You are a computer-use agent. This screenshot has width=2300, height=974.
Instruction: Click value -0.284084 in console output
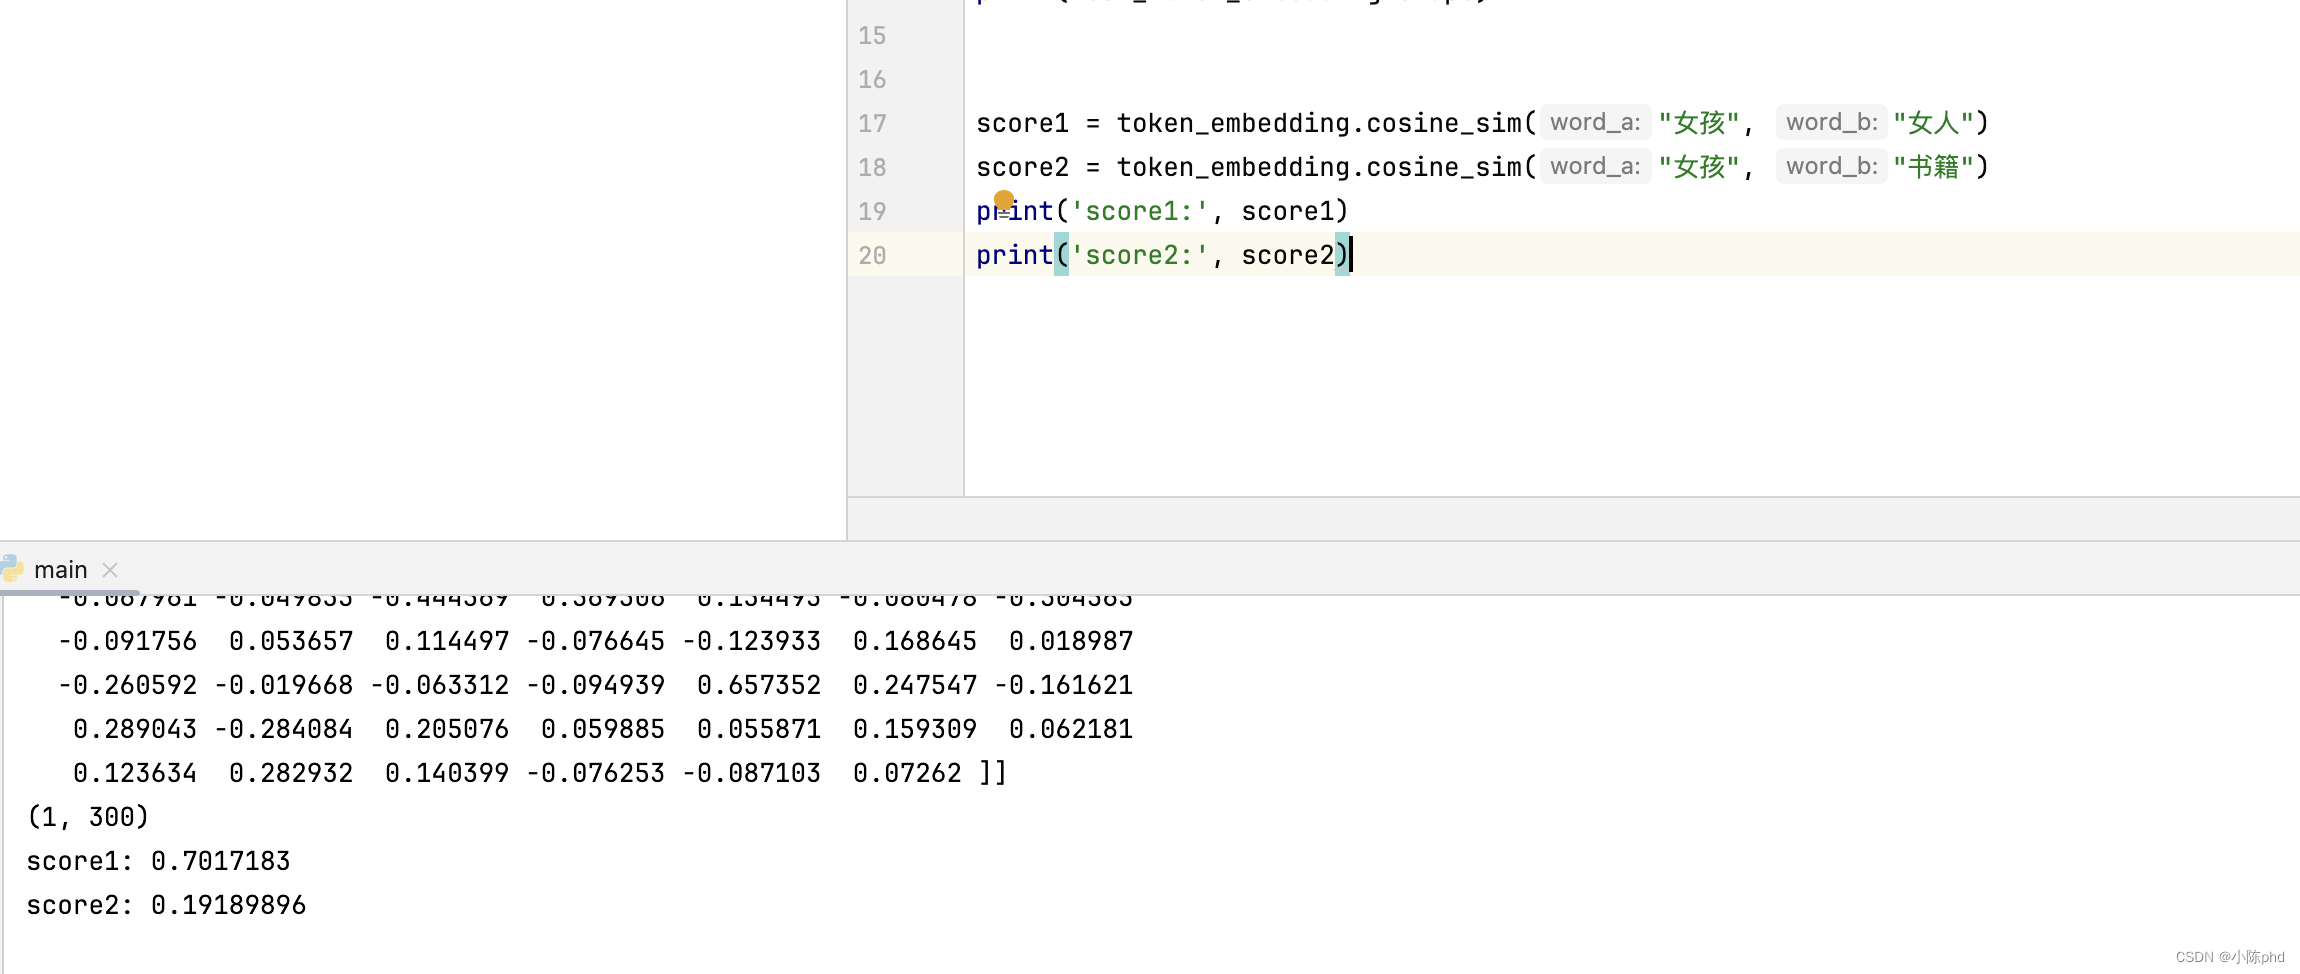[283, 729]
